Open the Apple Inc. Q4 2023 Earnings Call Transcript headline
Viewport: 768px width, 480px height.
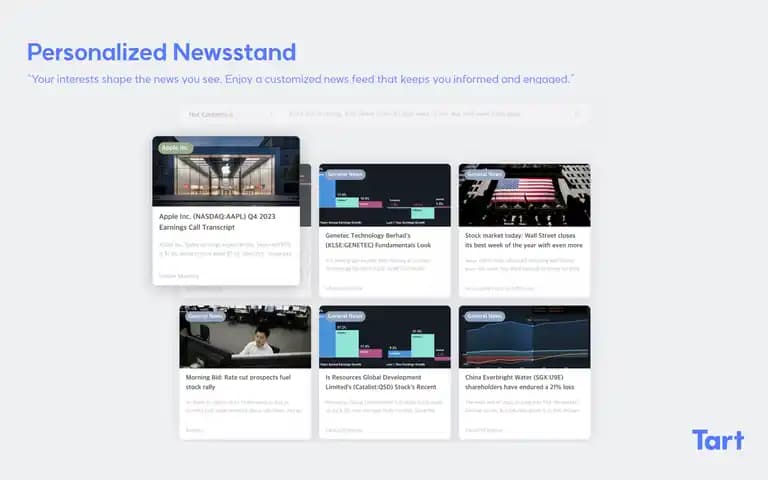tap(217, 222)
